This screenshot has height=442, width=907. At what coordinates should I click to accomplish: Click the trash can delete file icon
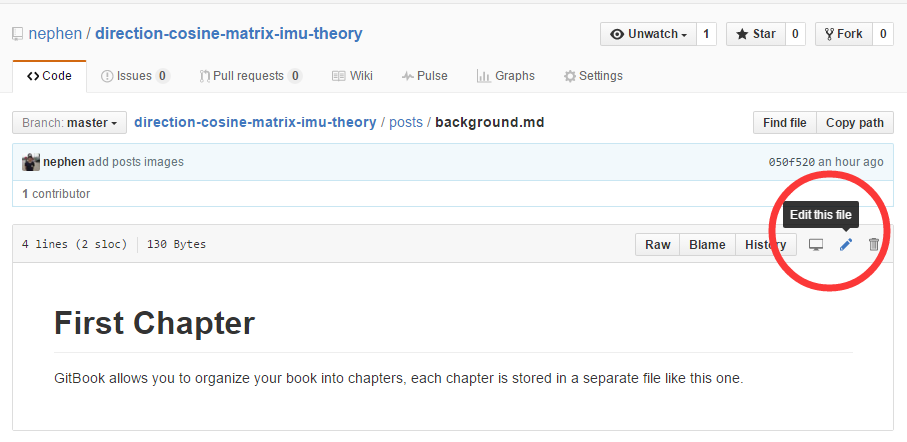click(x=873, y=245)
